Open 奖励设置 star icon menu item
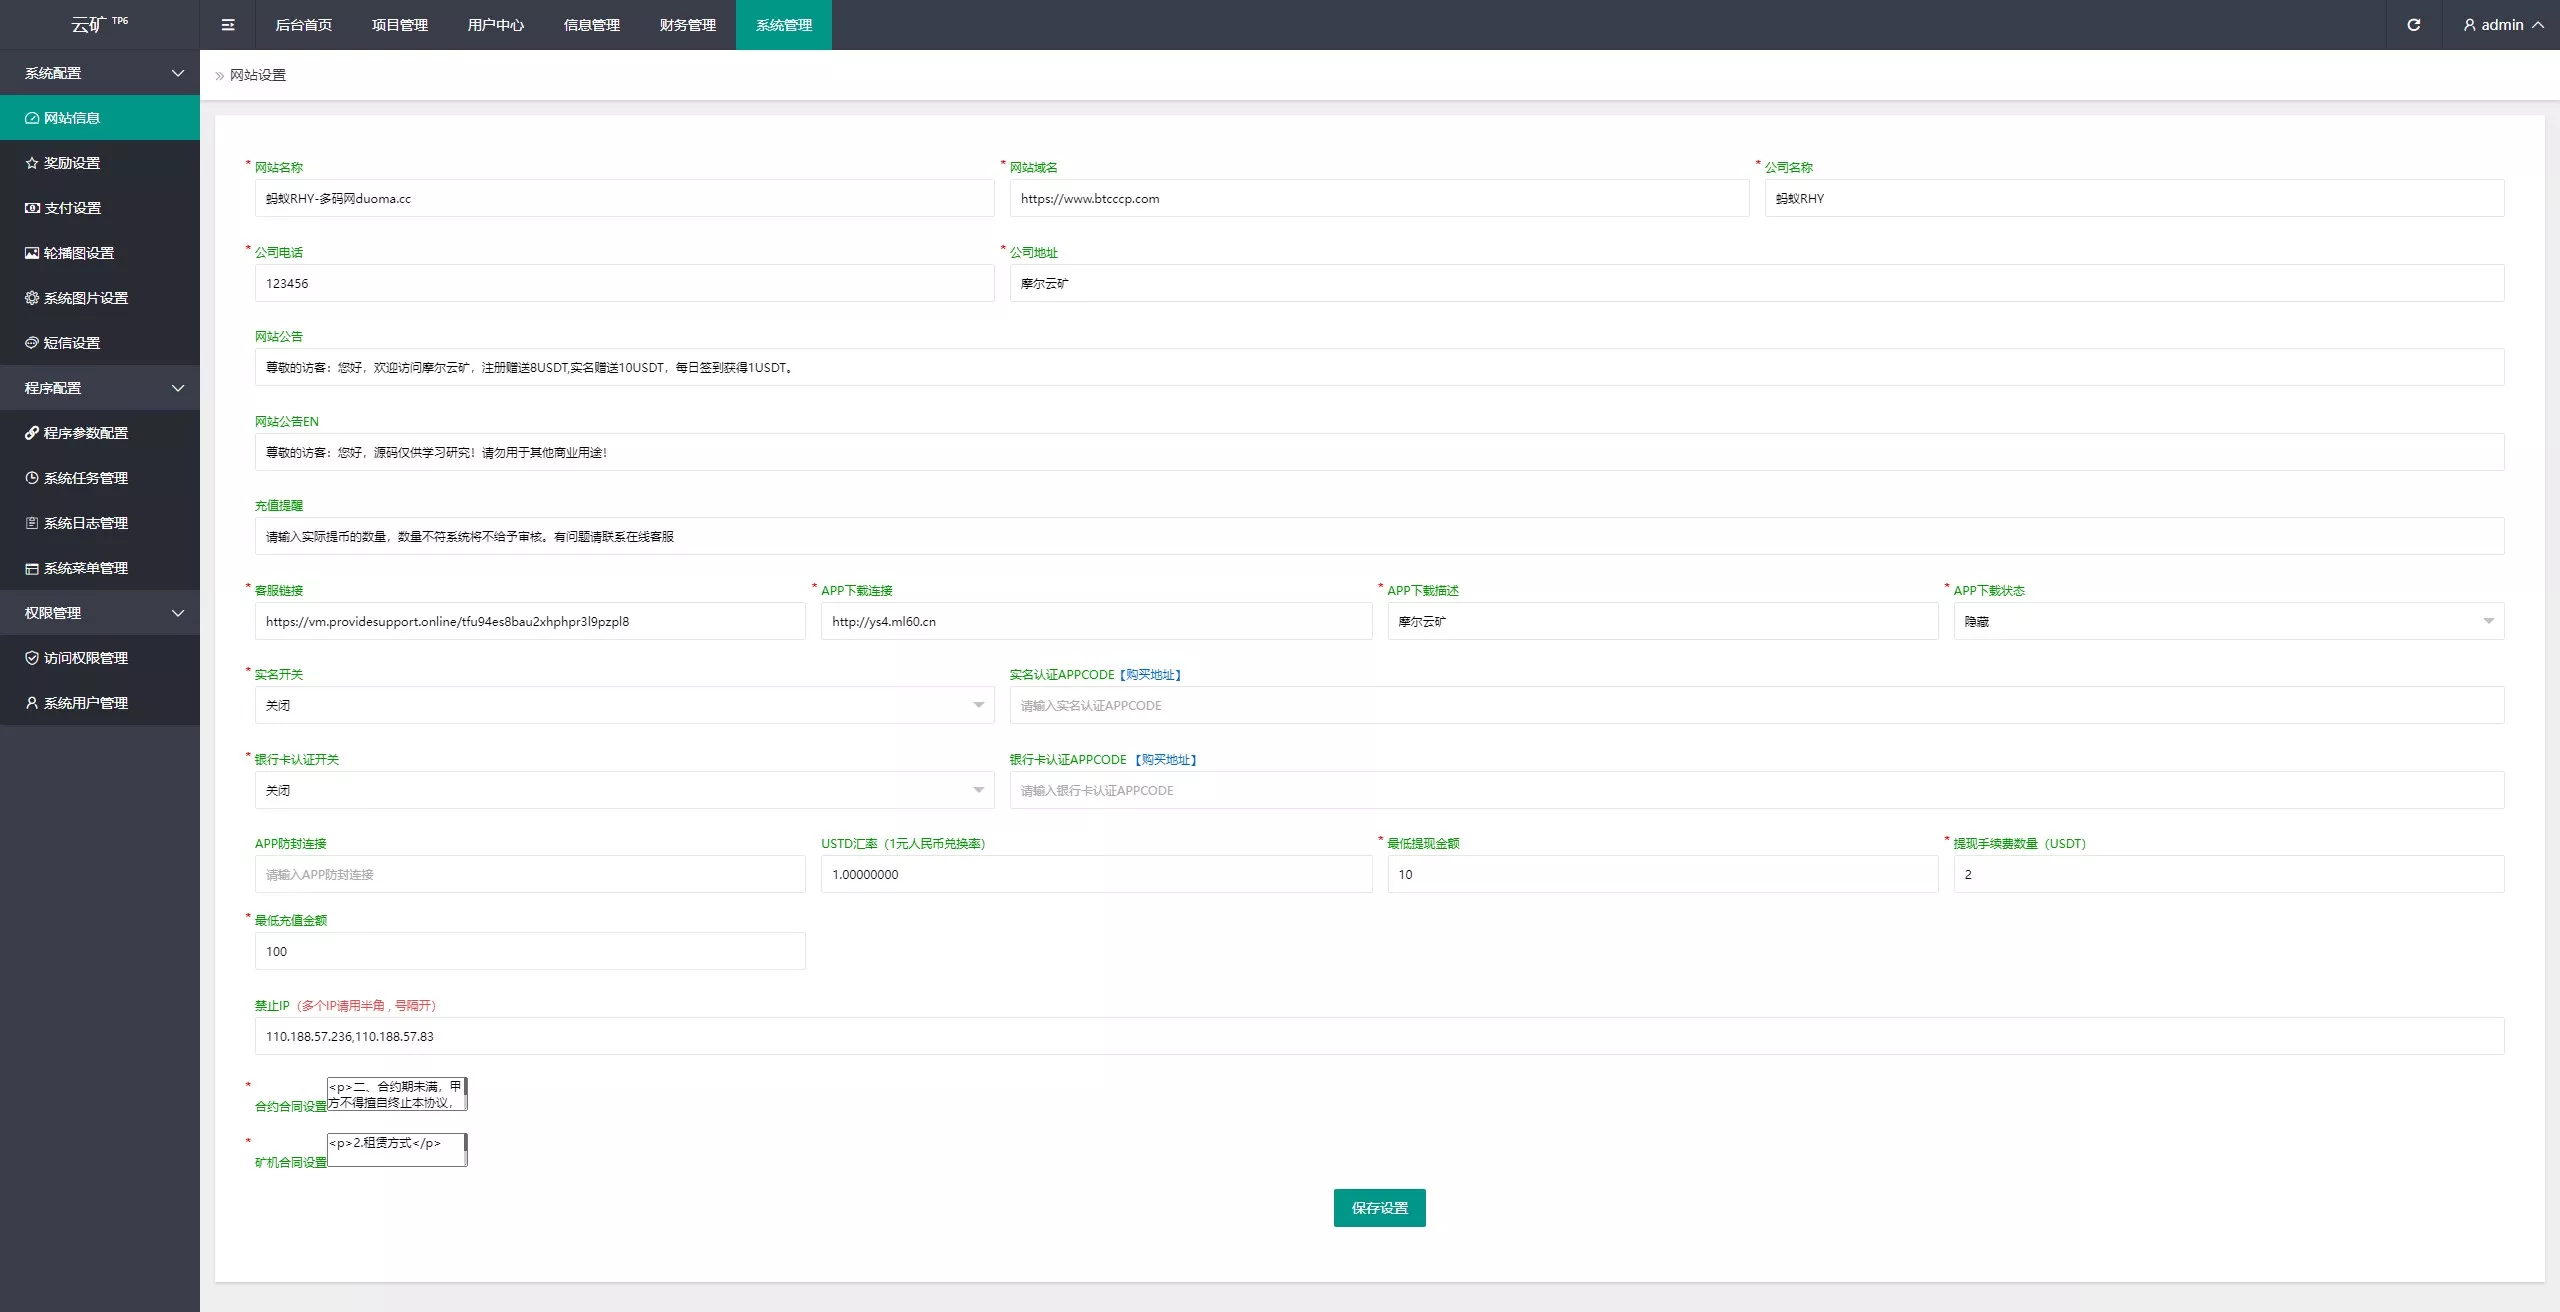 click(x=72, y=163)
